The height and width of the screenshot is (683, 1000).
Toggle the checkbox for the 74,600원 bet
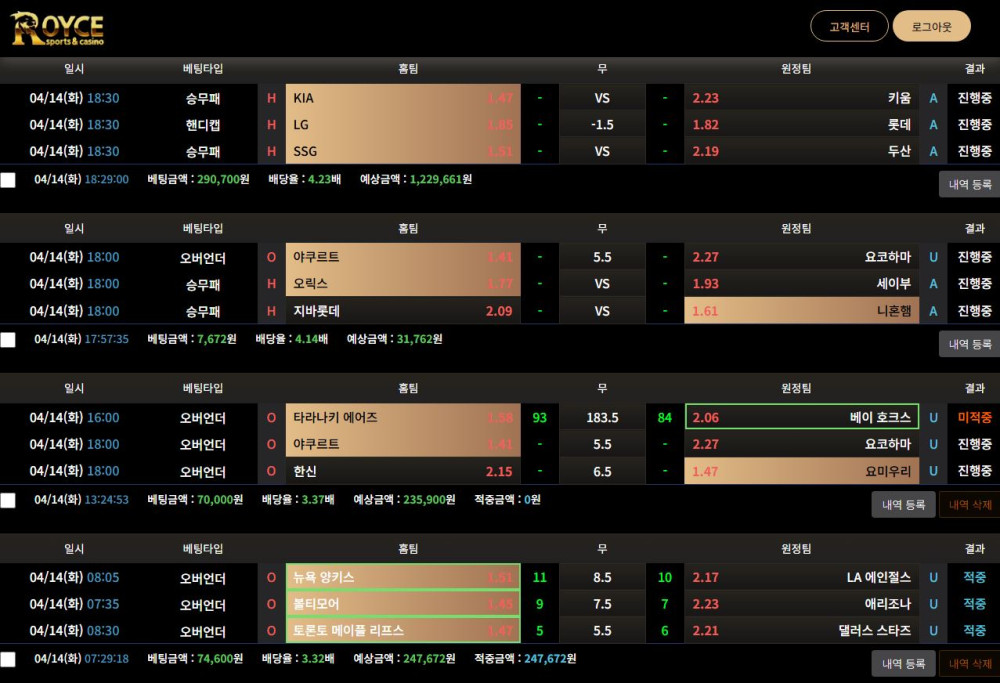coord(8,660)
